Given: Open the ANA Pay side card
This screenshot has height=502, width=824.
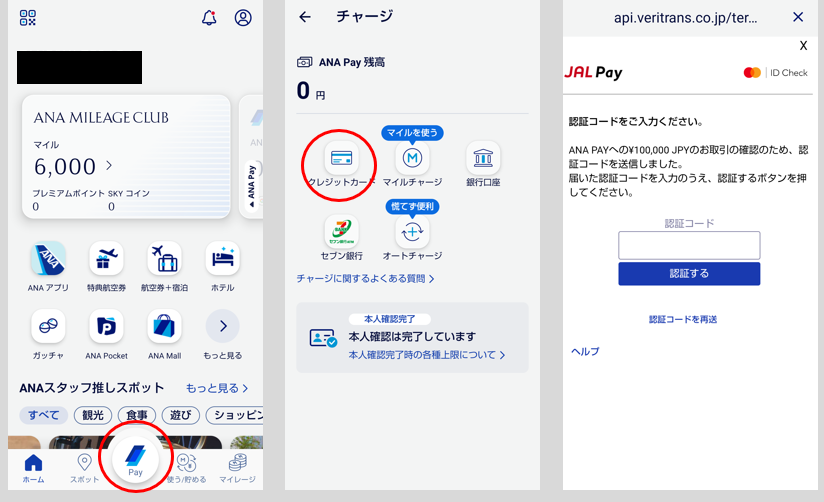Looking at the screenshot, I should pyautogui.click(x=251, y=157).
